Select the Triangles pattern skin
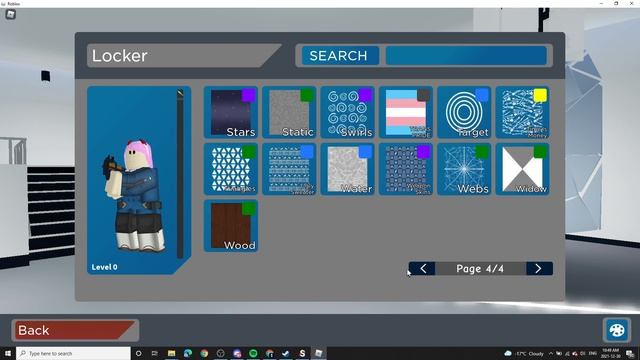This screenshot has width=640, height=360. 231,169
